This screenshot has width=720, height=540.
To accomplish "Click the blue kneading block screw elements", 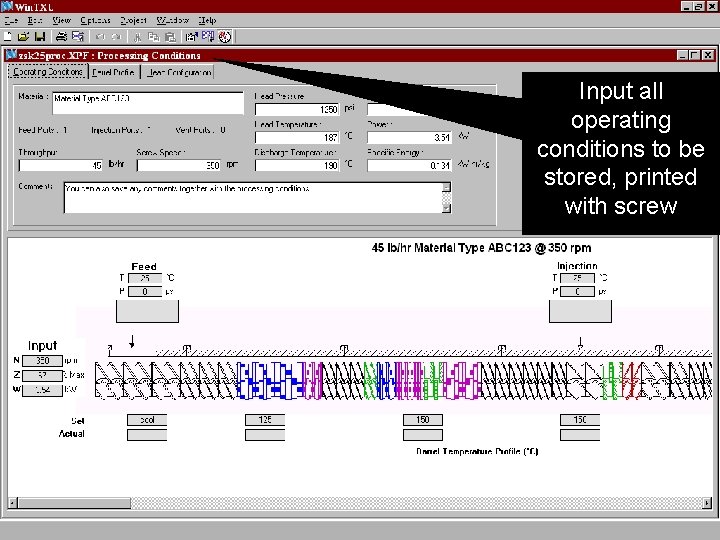I will 269,381.
